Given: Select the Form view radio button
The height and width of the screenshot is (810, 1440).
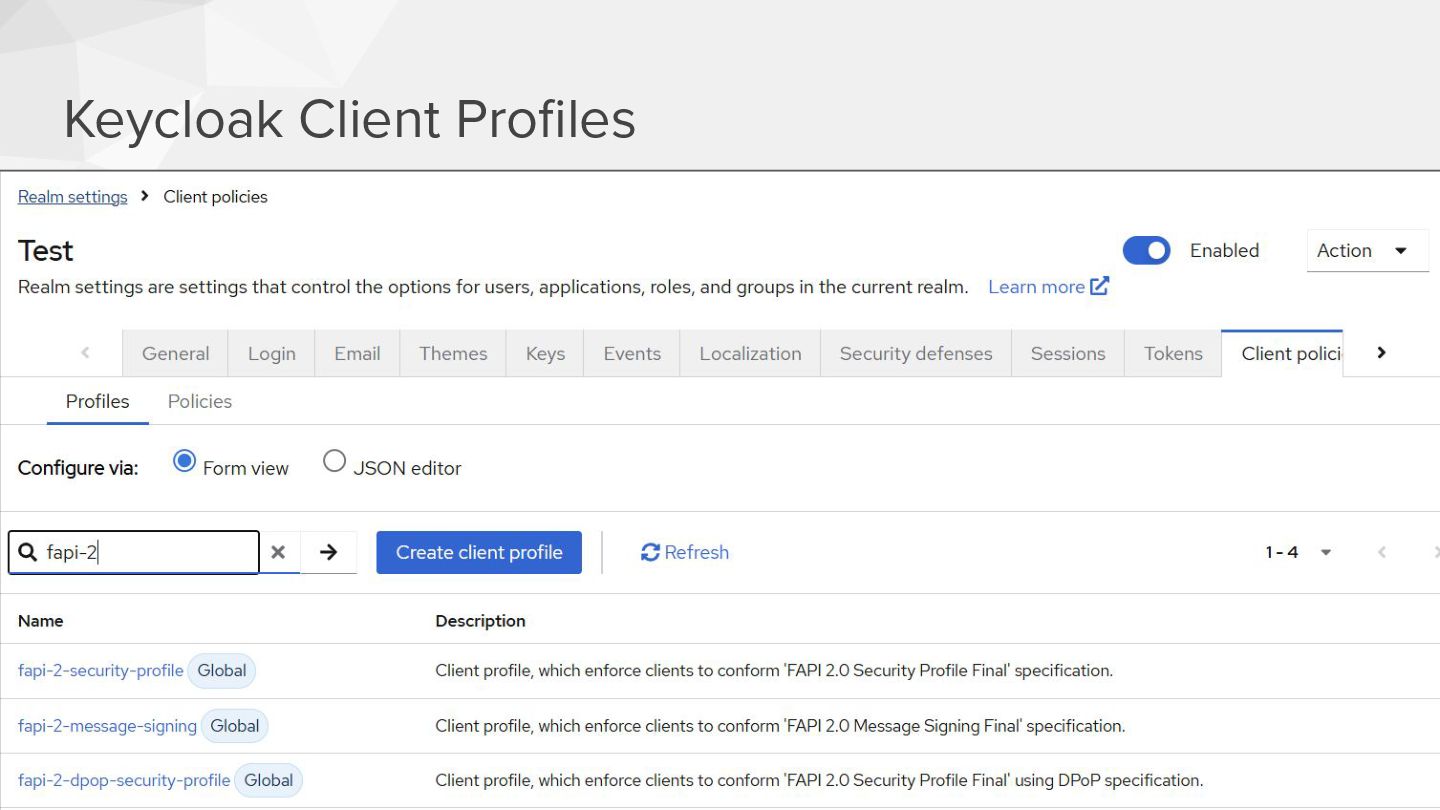Looking at the screenshot, I should pos(184,461).
